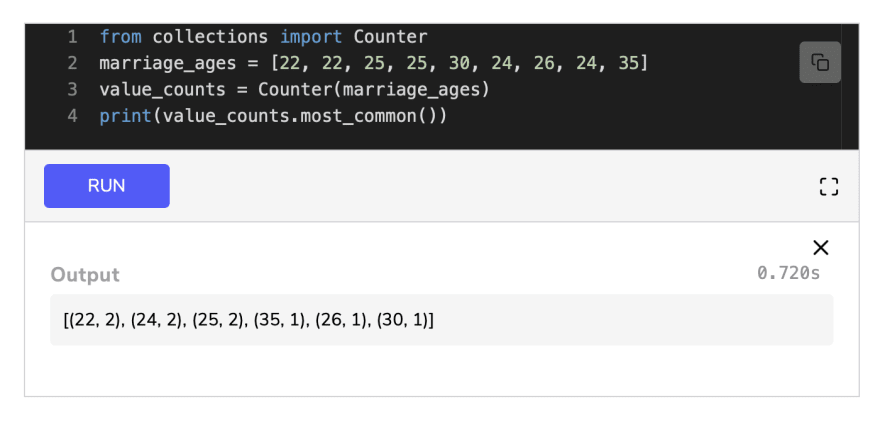The height and width of the screenshot is (421, 880).
Task: Click line number 3 in the gutter
Action: (72, 90)
